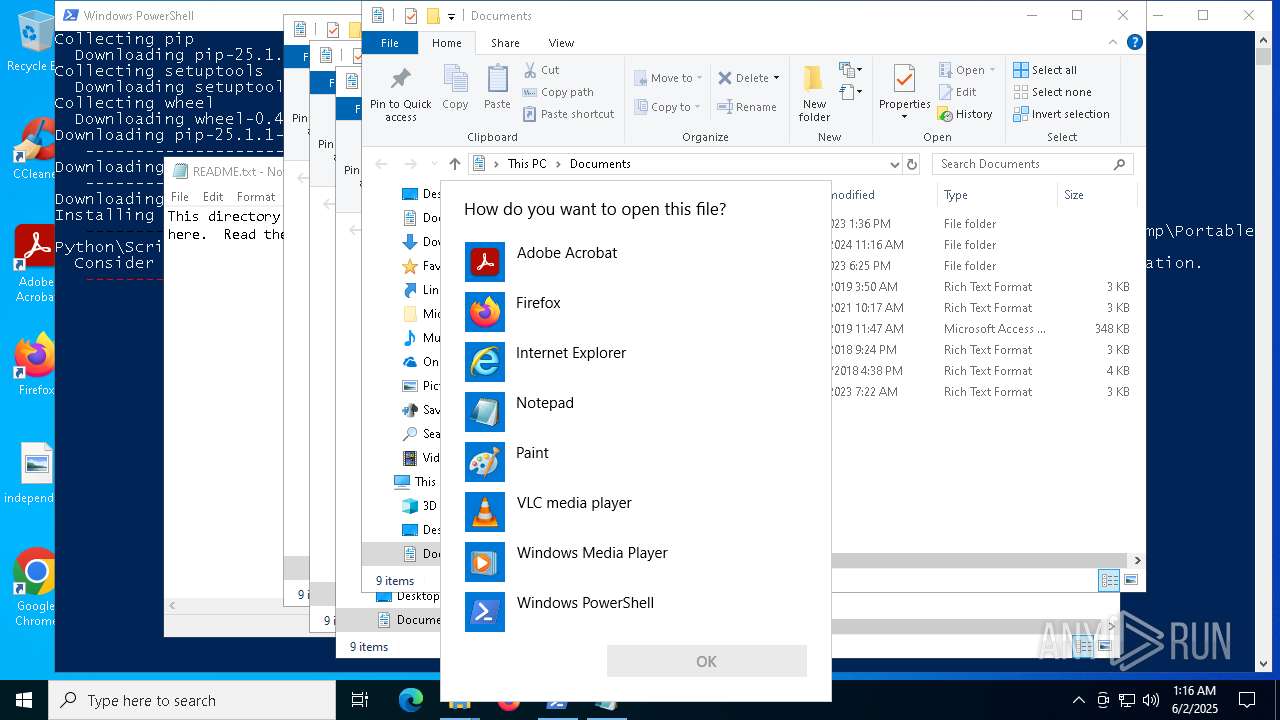
Task: Launch Microsoft Edge from the taskbar
Action: point(411,700)
